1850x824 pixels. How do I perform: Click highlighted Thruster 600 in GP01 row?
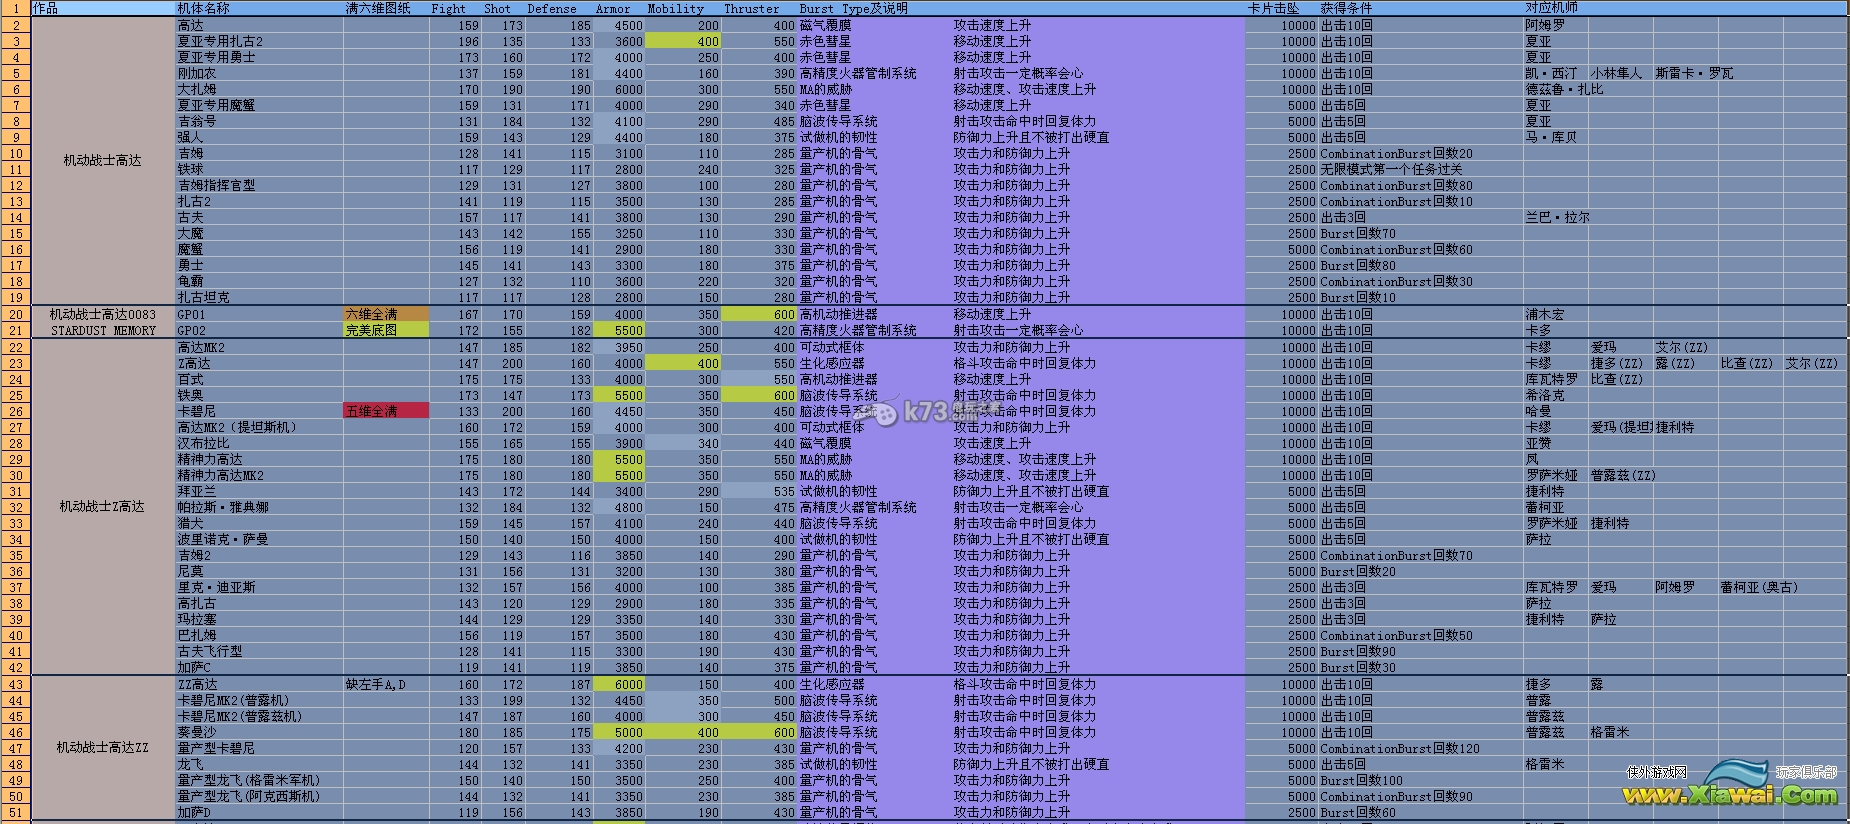coord(759,314)
